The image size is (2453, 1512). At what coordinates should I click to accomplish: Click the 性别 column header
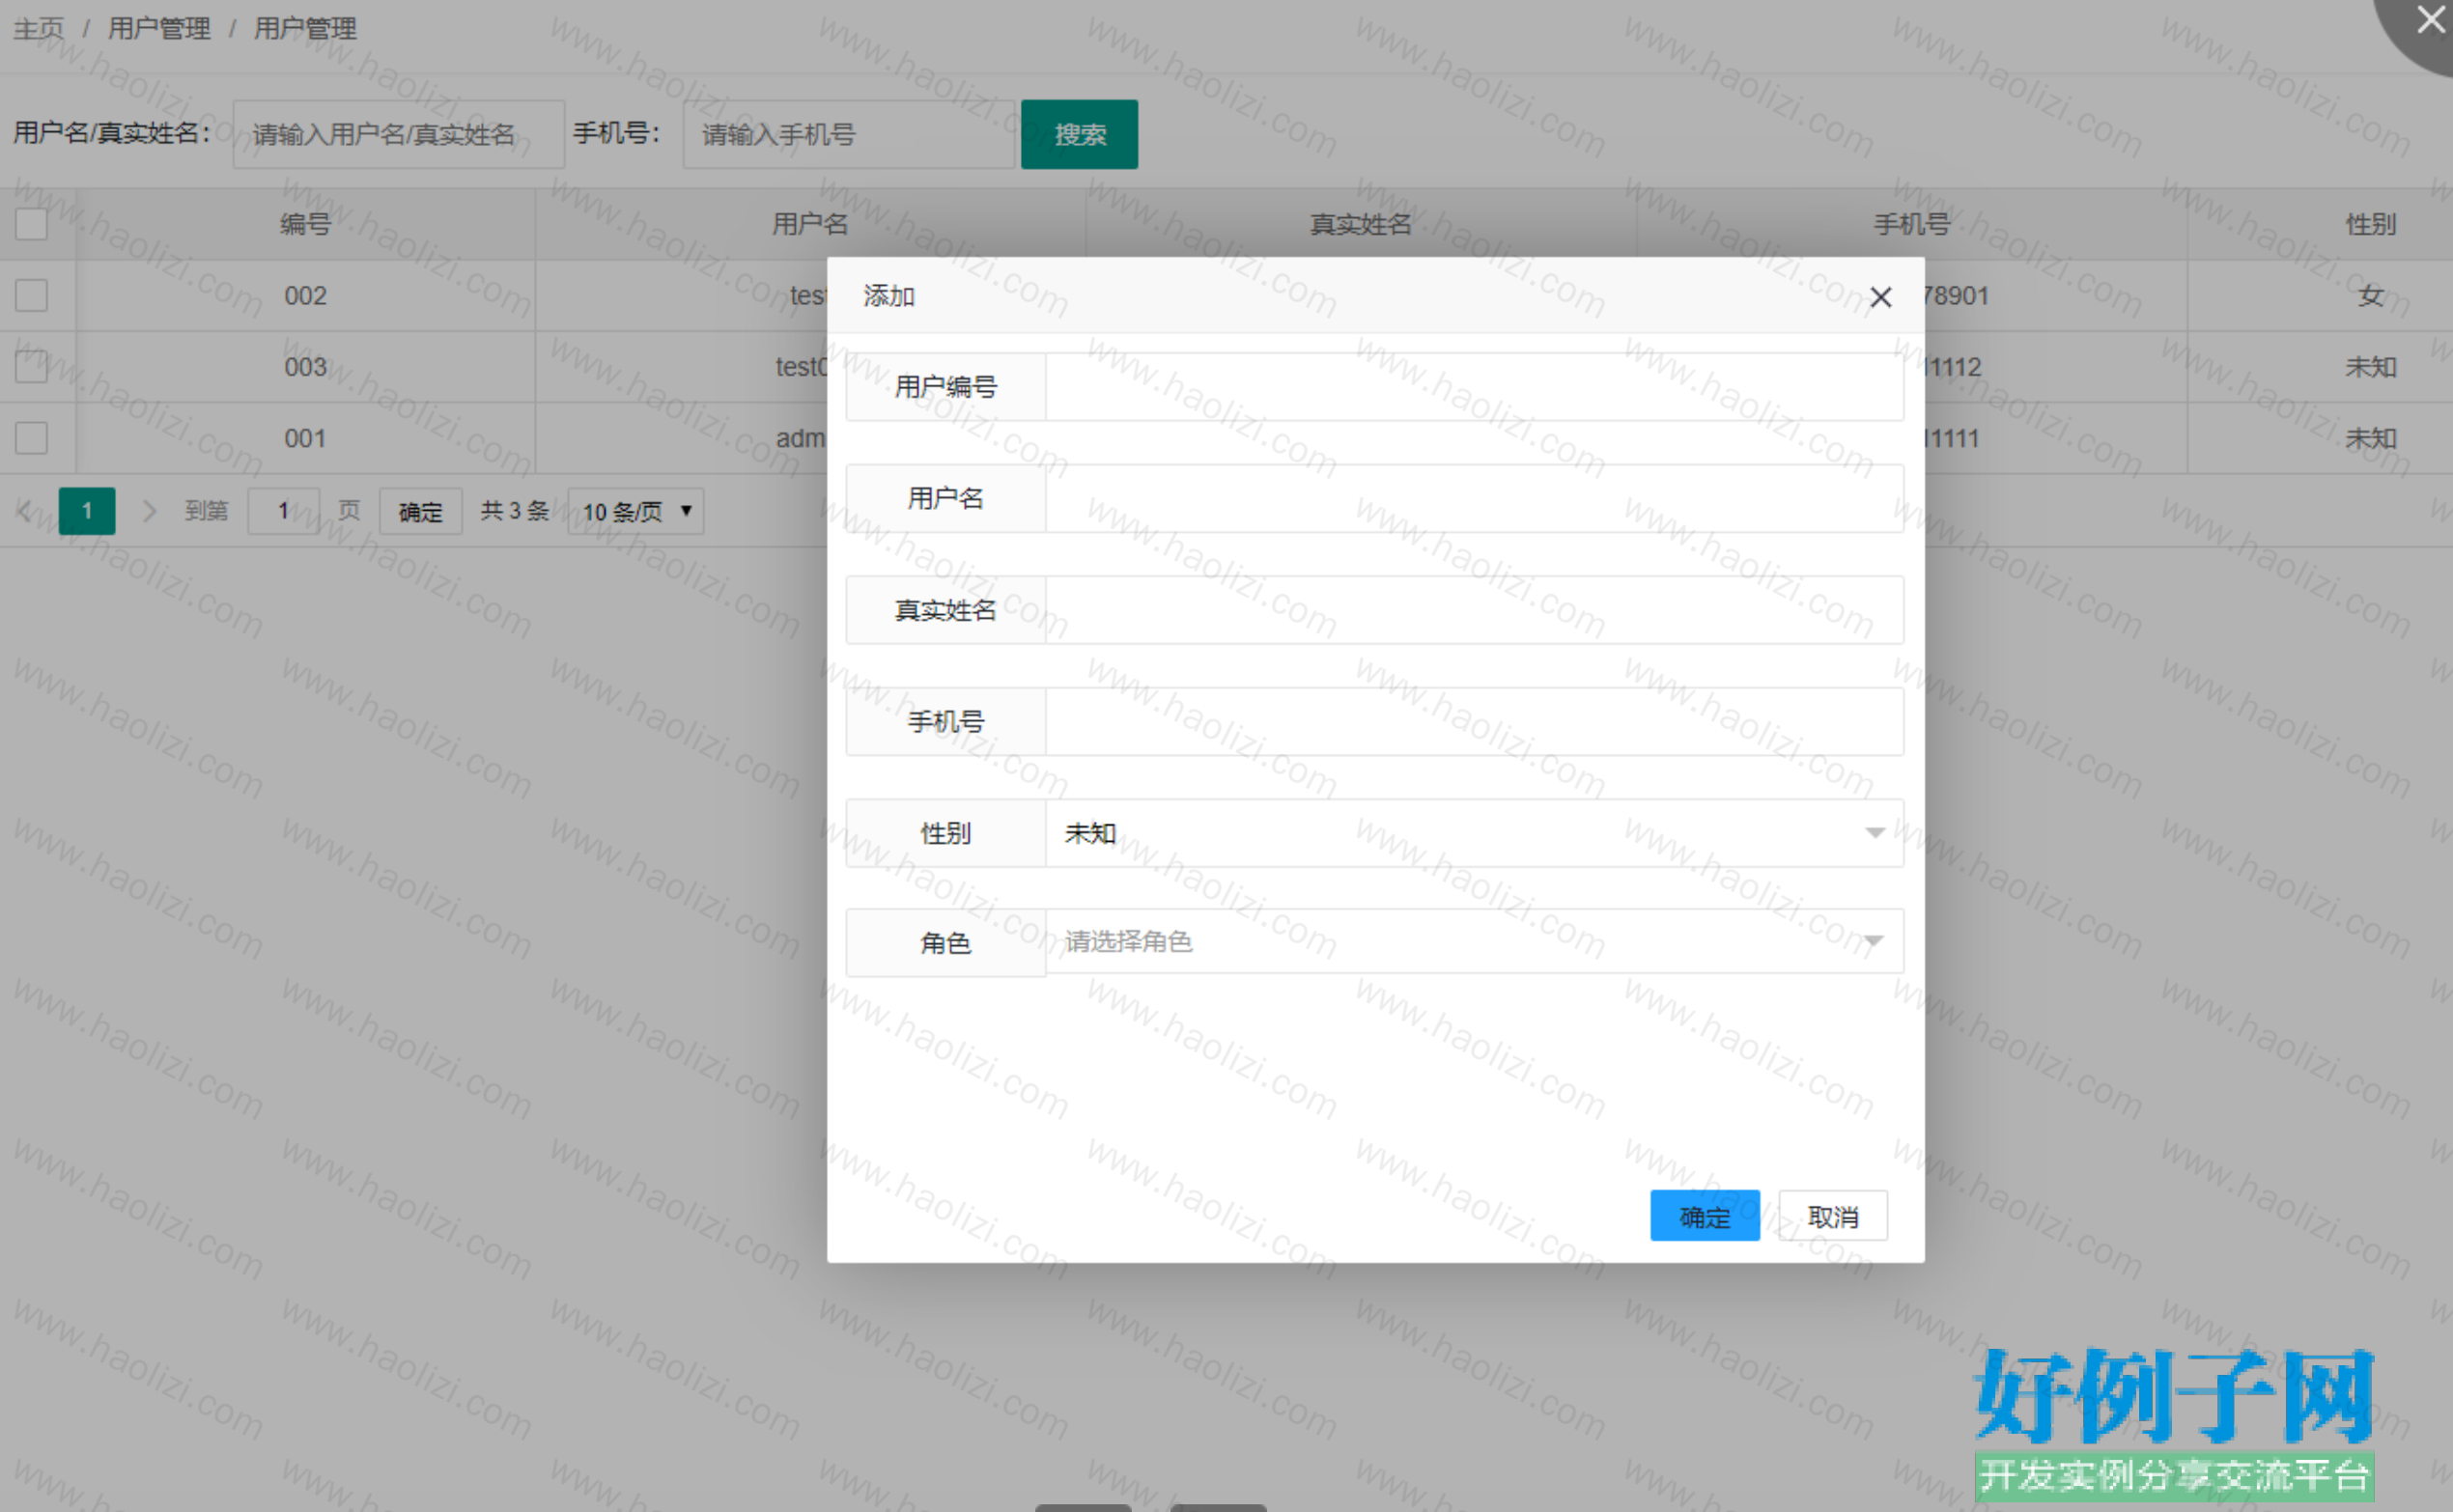(x=2371, y=224)
